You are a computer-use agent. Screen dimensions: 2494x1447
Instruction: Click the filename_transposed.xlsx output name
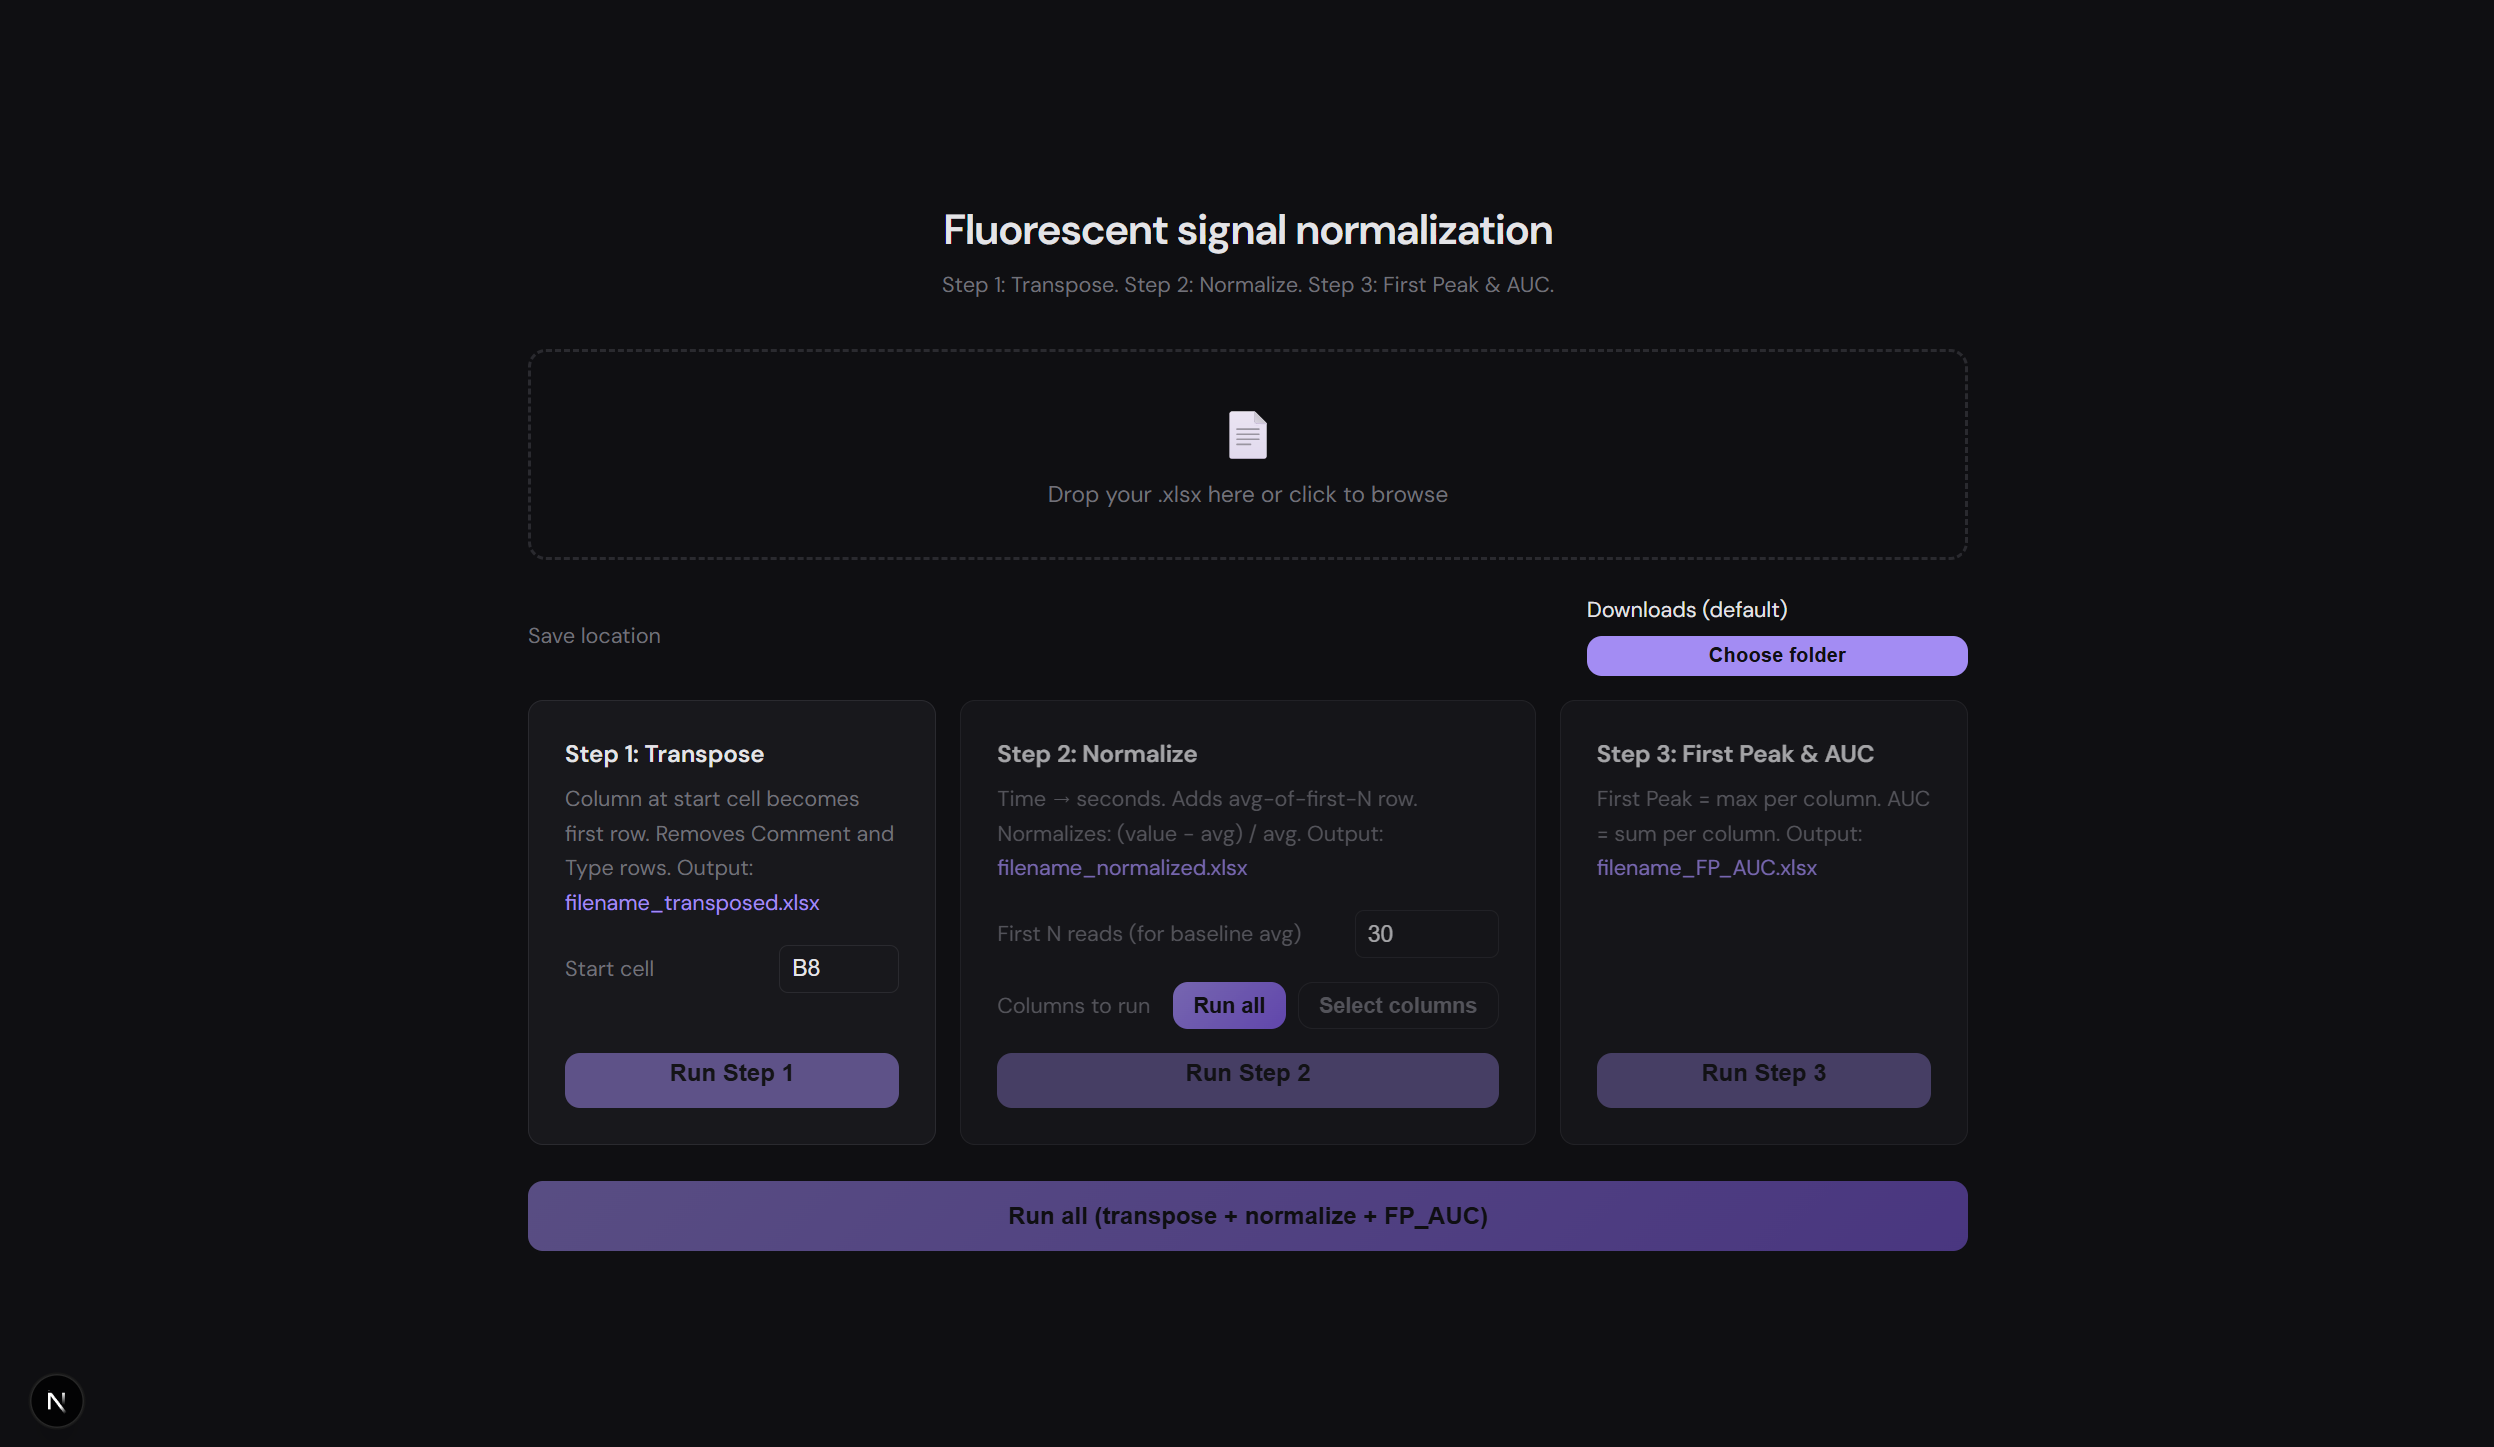(x=691, y=902)
